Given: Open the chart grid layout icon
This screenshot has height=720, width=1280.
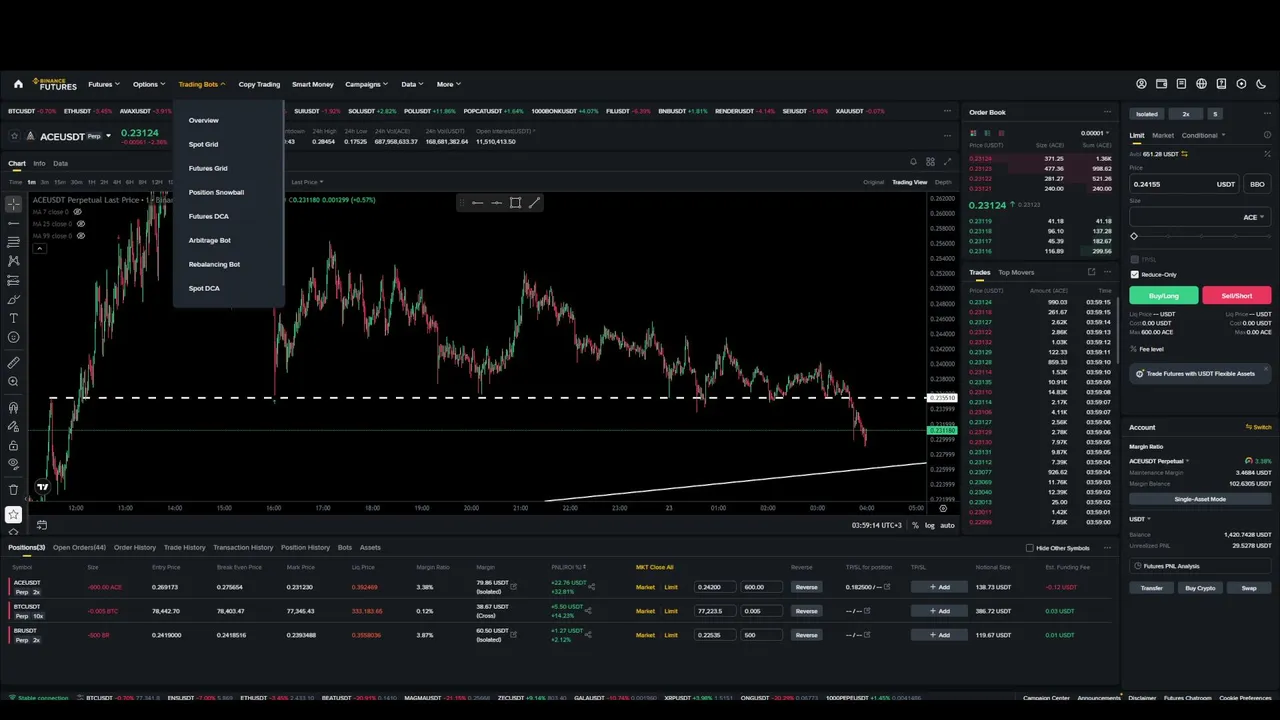Looking at the screenshot, I should [x=930, y=162].
